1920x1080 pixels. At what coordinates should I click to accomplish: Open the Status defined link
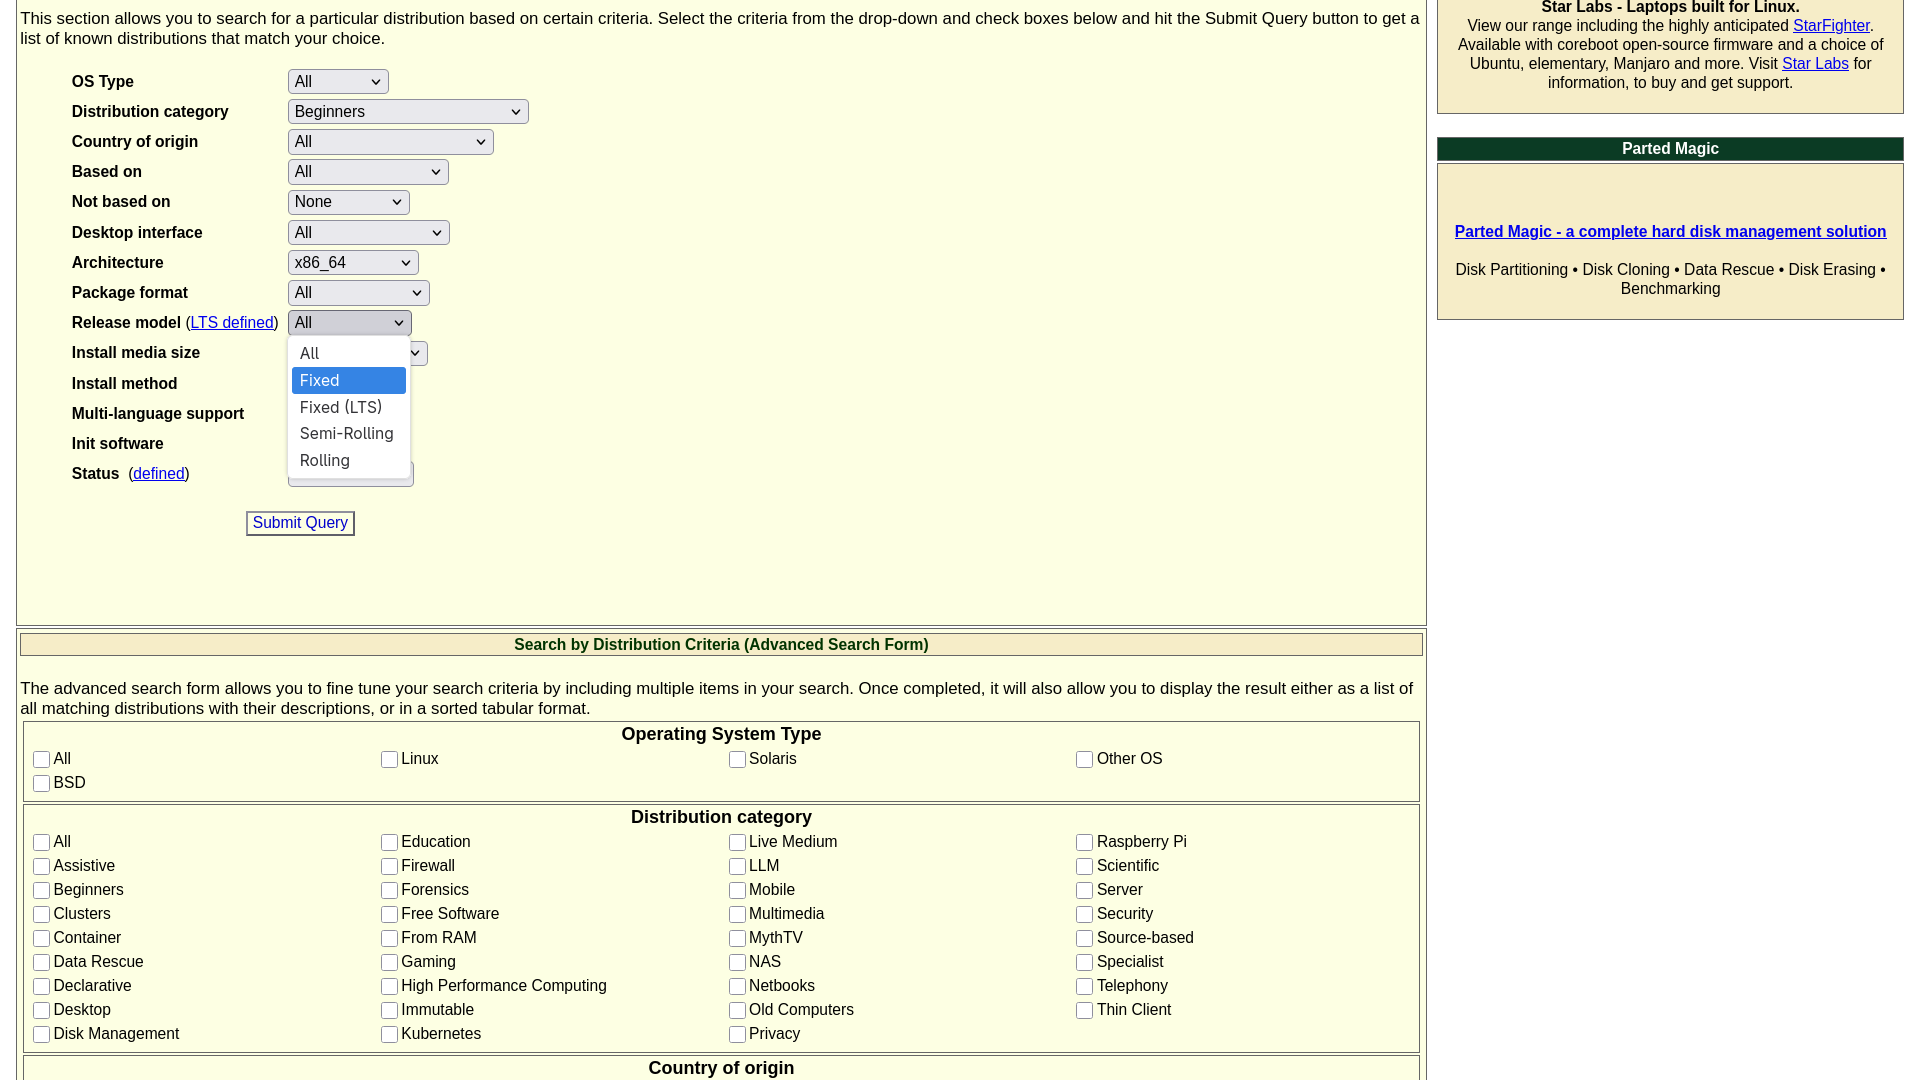click(x=158, y=473)
